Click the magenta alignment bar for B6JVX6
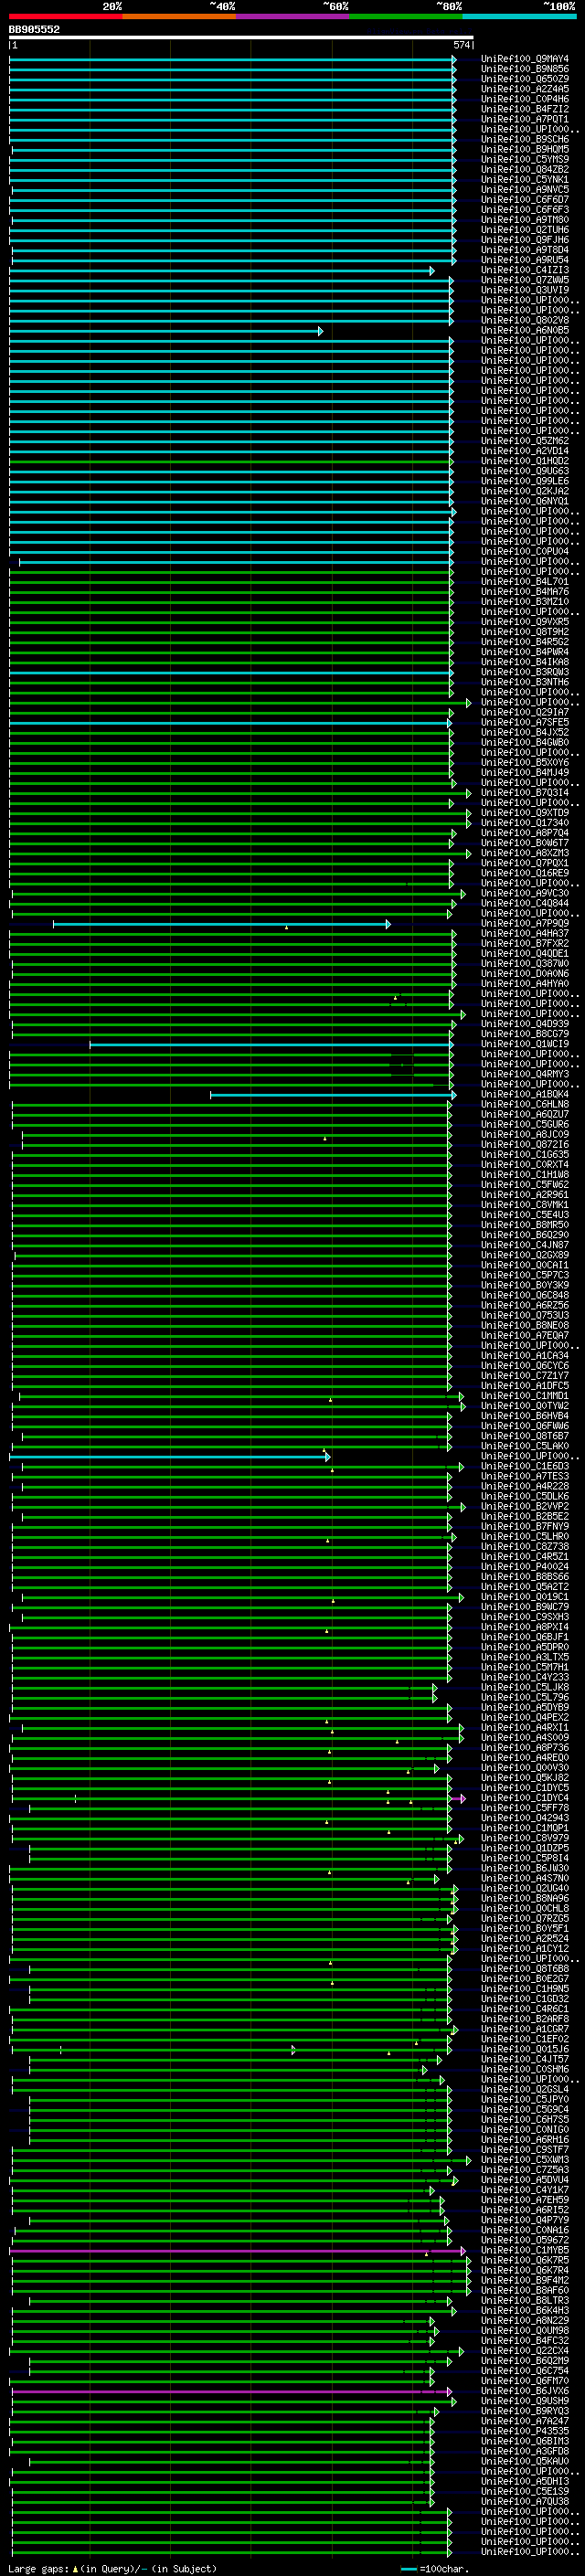 pyautogui.click(x=232, y=2391)
